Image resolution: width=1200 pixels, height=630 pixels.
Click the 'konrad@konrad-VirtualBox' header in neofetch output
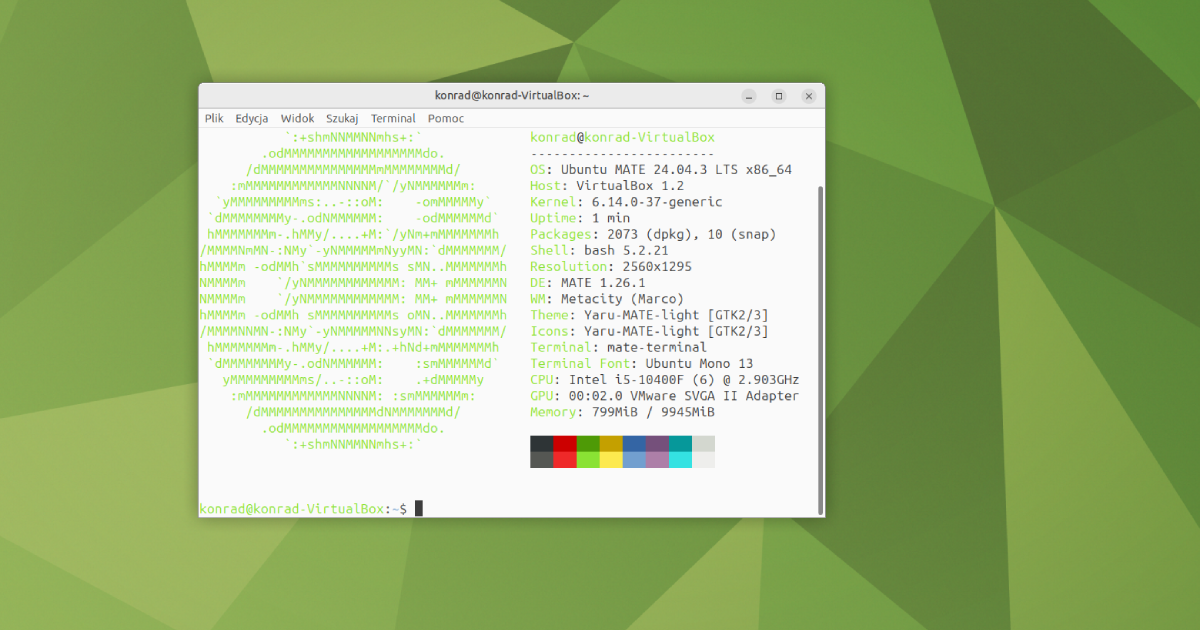point(622,137)
